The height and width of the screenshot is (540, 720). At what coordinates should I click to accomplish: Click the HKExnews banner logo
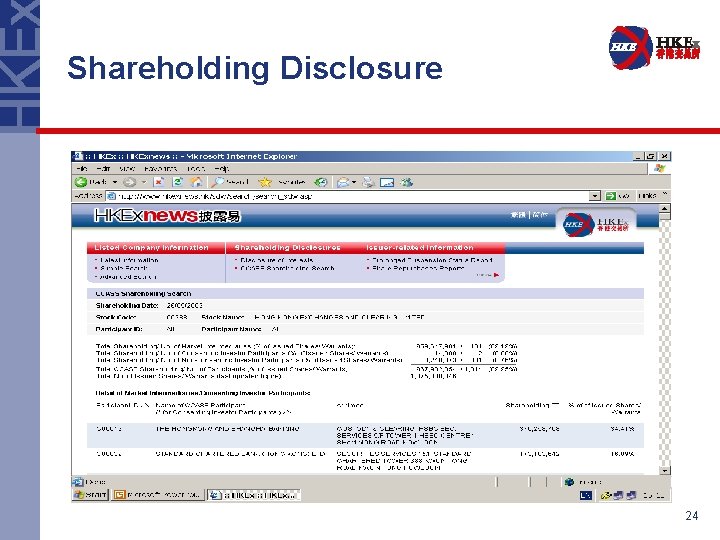pyautogui.click(x=167, y=215)
